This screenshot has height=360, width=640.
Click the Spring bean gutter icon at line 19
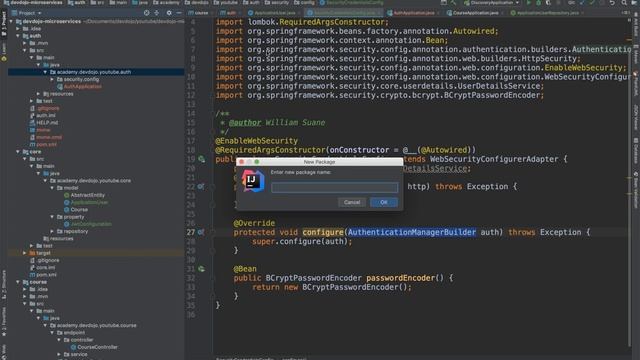202,159
